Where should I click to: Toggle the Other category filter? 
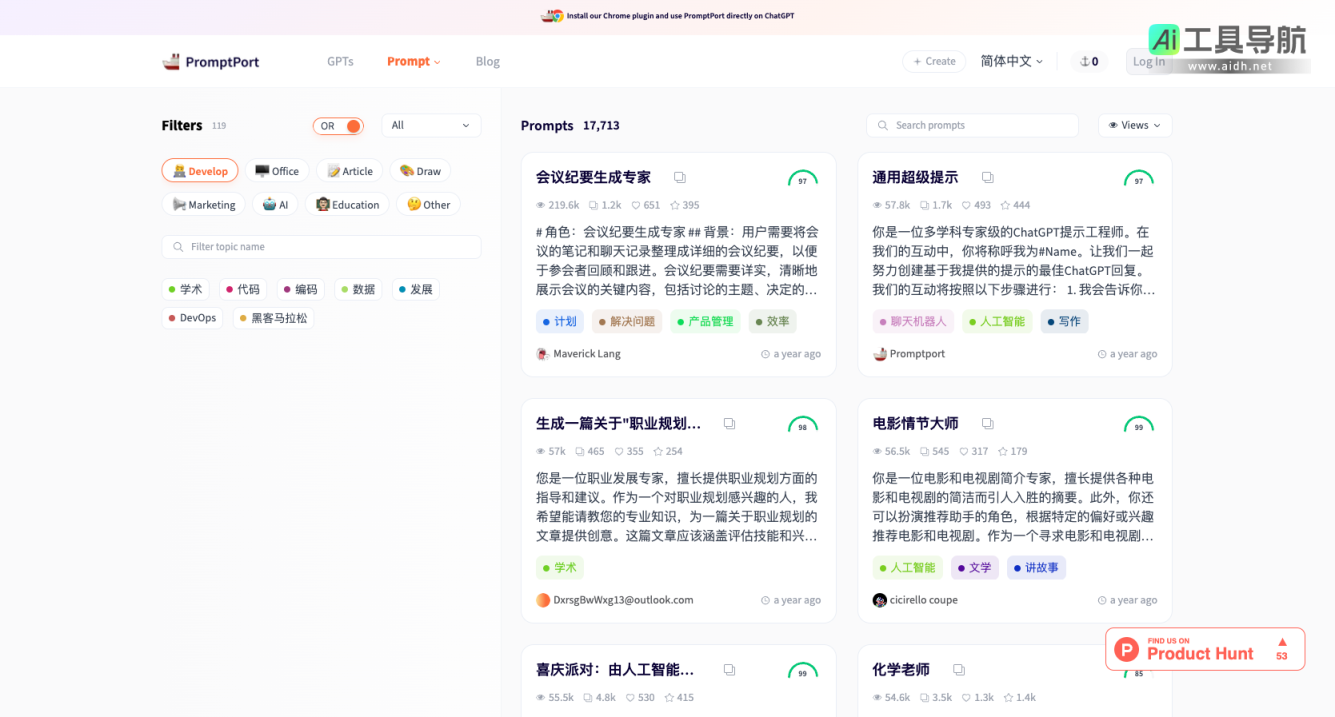pos(428,204)
